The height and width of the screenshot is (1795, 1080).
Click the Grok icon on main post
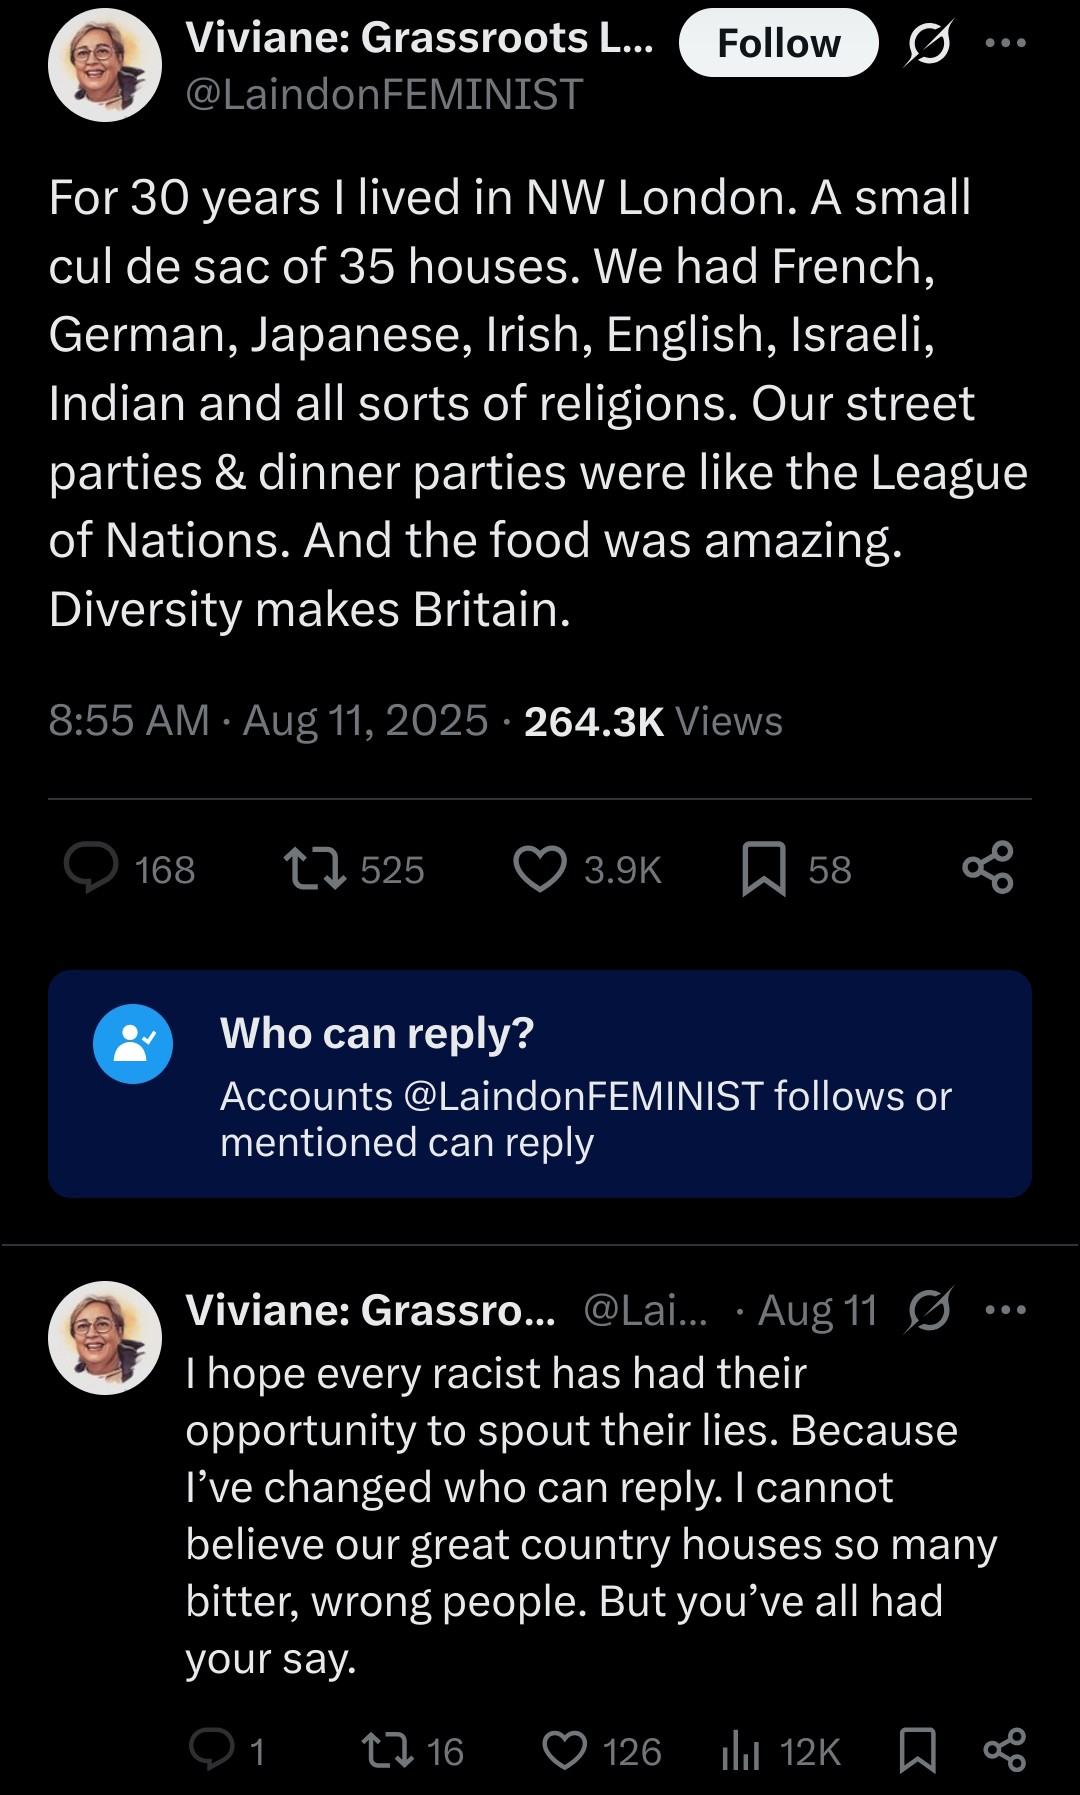click(x=929, y=44)
